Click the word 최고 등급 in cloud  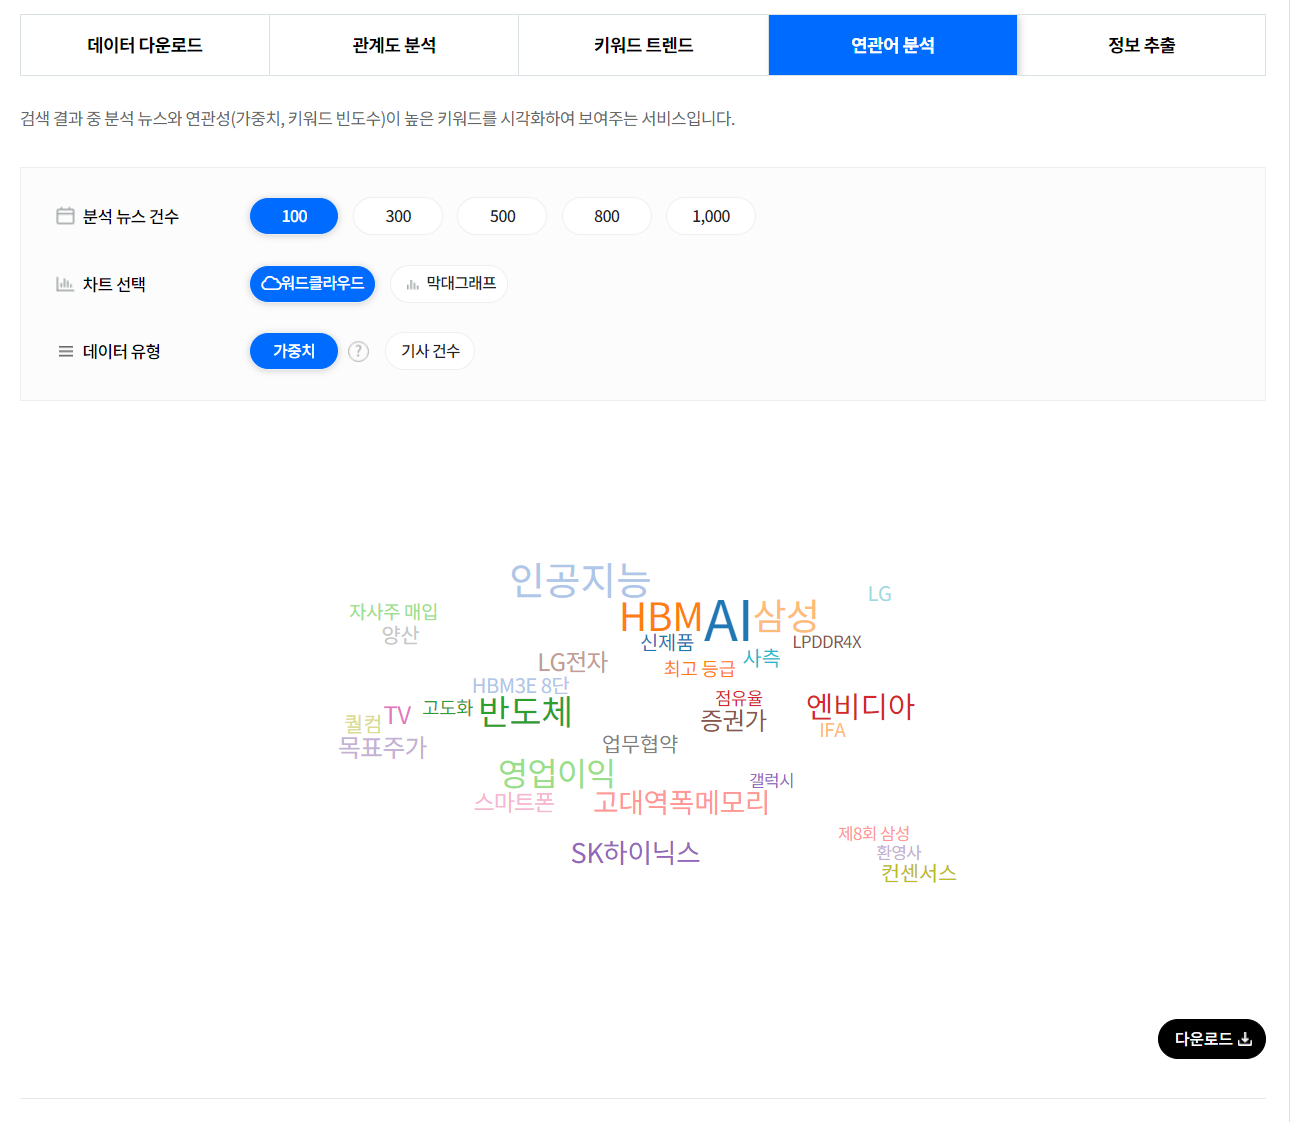pyautogui.click(x=699, y=668)
